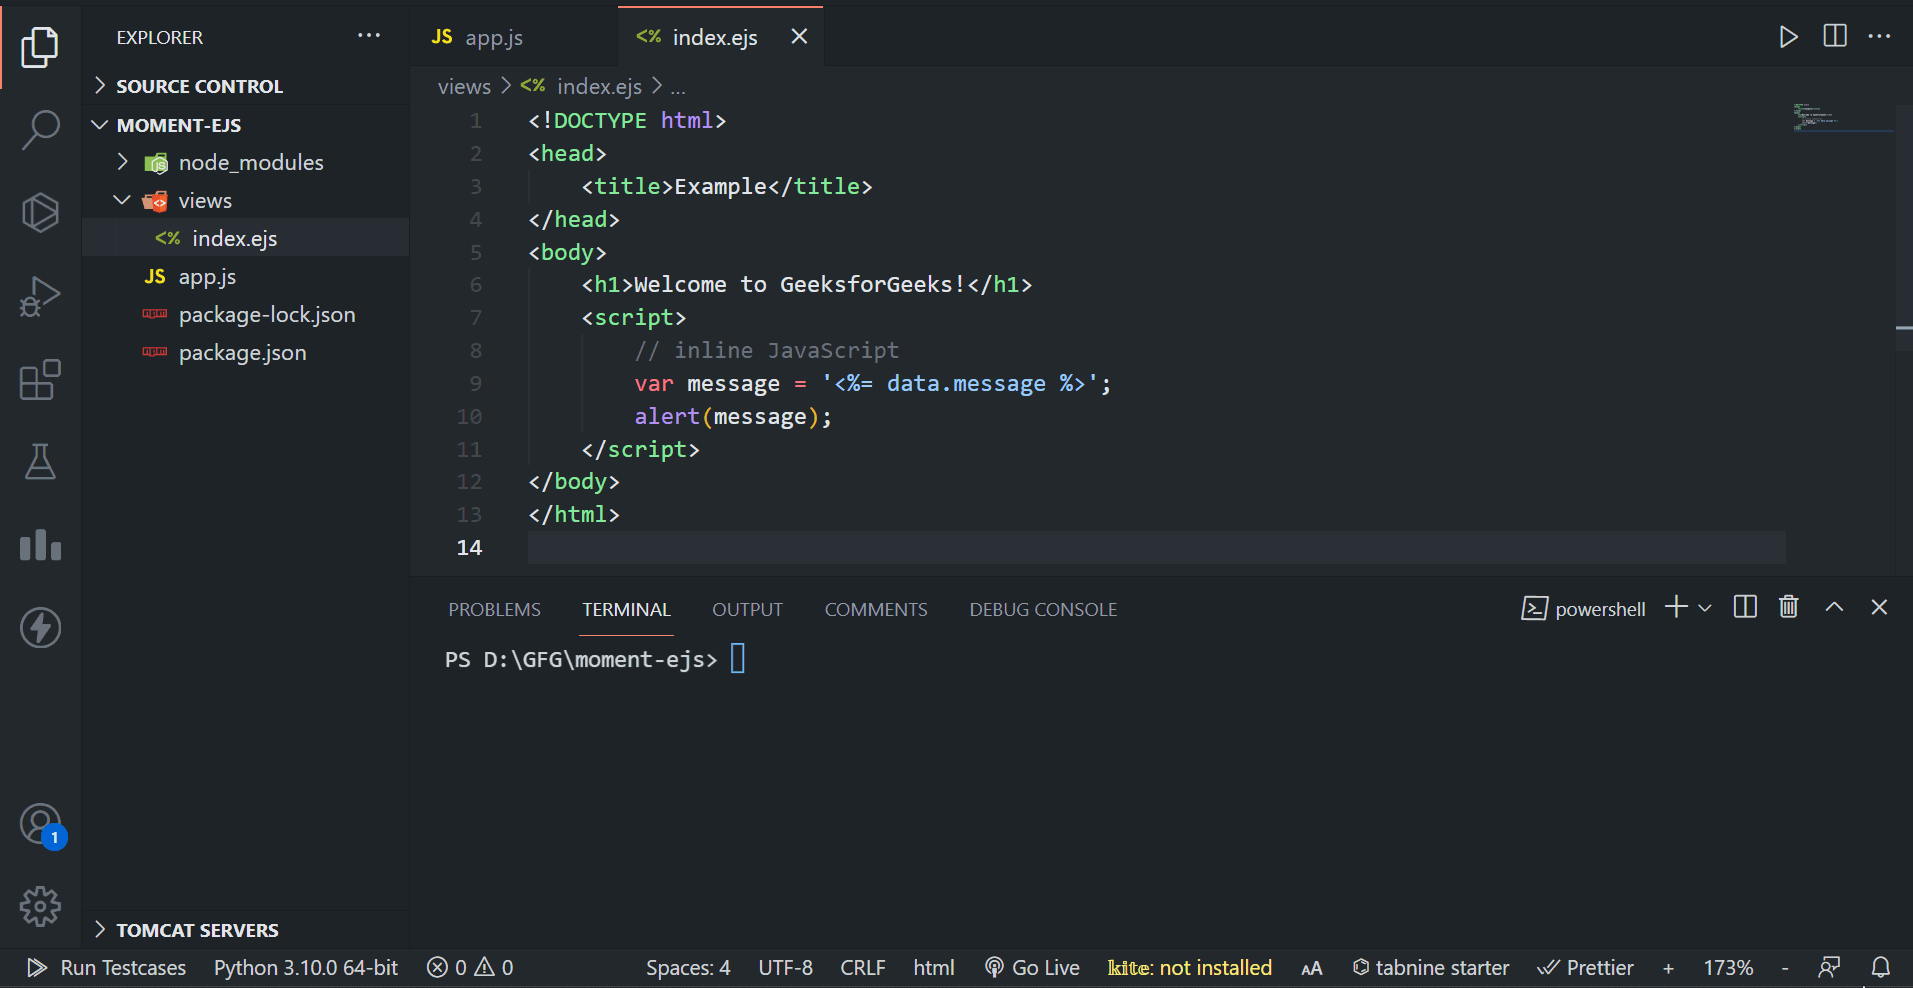
Task: Toggle the Go Live server
Action: pyautogui.click(x=1031, y=967)
